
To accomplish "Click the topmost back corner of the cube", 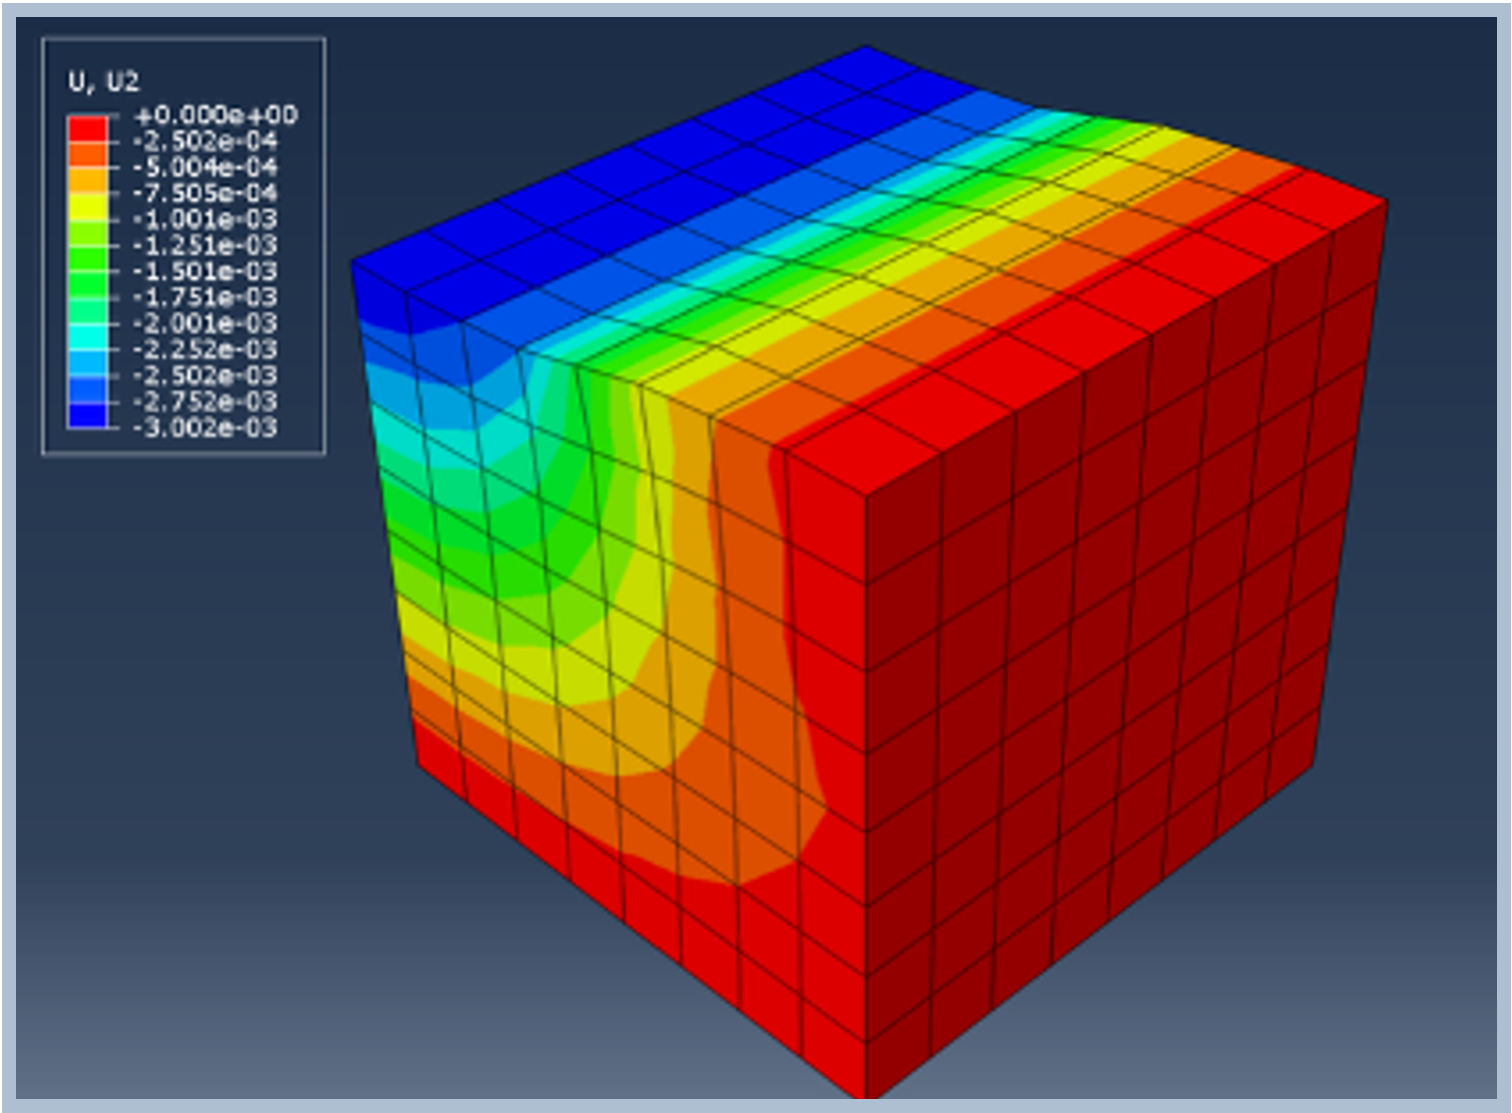I will coord(866,46).
